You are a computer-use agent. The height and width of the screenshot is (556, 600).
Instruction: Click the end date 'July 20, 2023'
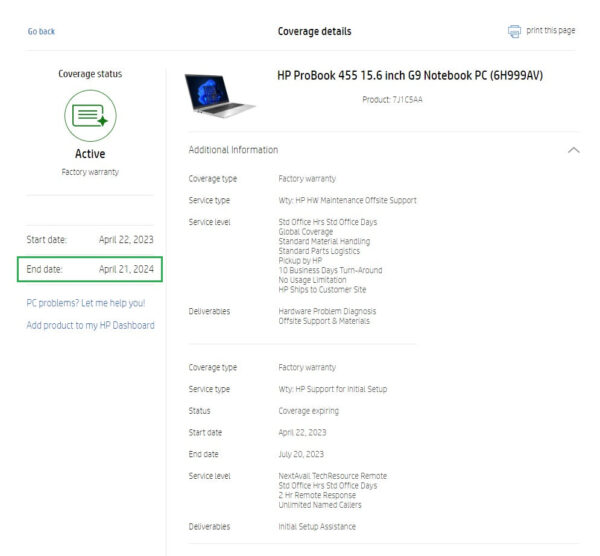click(x=301, y=454)
